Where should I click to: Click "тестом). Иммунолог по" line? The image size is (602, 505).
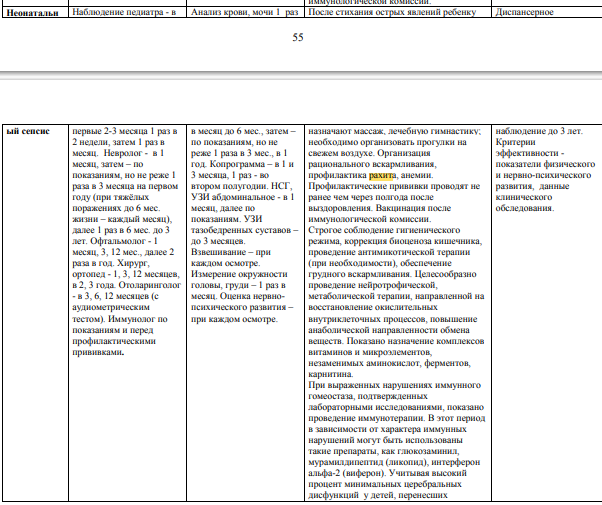[x=120, y=320]
